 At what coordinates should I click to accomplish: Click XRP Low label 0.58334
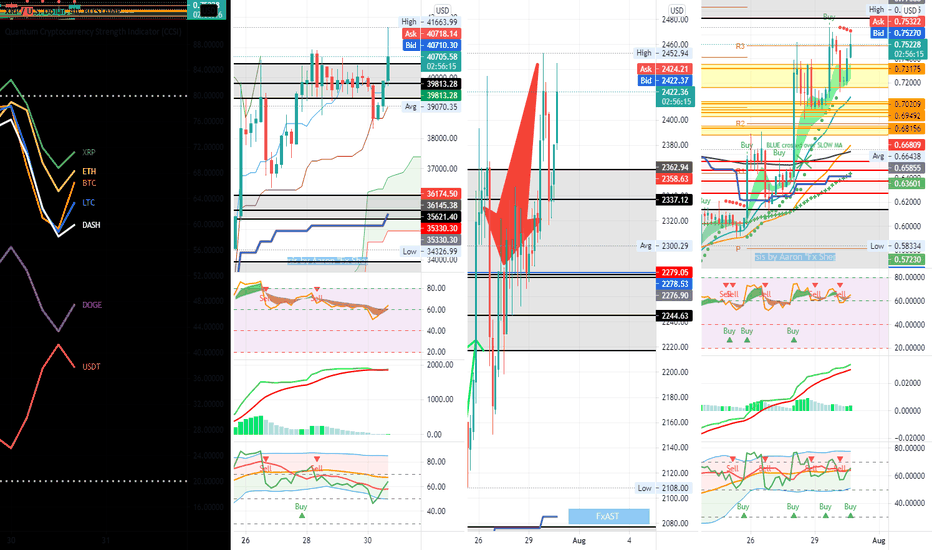(896, 246)
